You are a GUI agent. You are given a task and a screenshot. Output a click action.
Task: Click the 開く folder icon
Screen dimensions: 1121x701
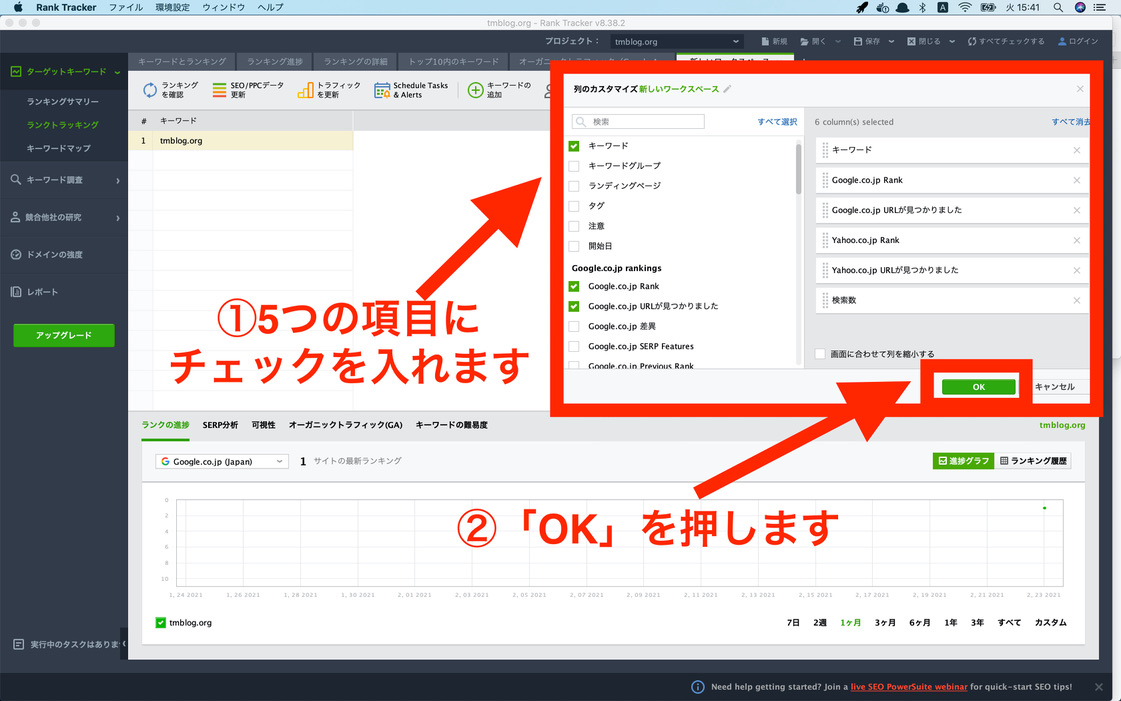(x=804, y=41)
